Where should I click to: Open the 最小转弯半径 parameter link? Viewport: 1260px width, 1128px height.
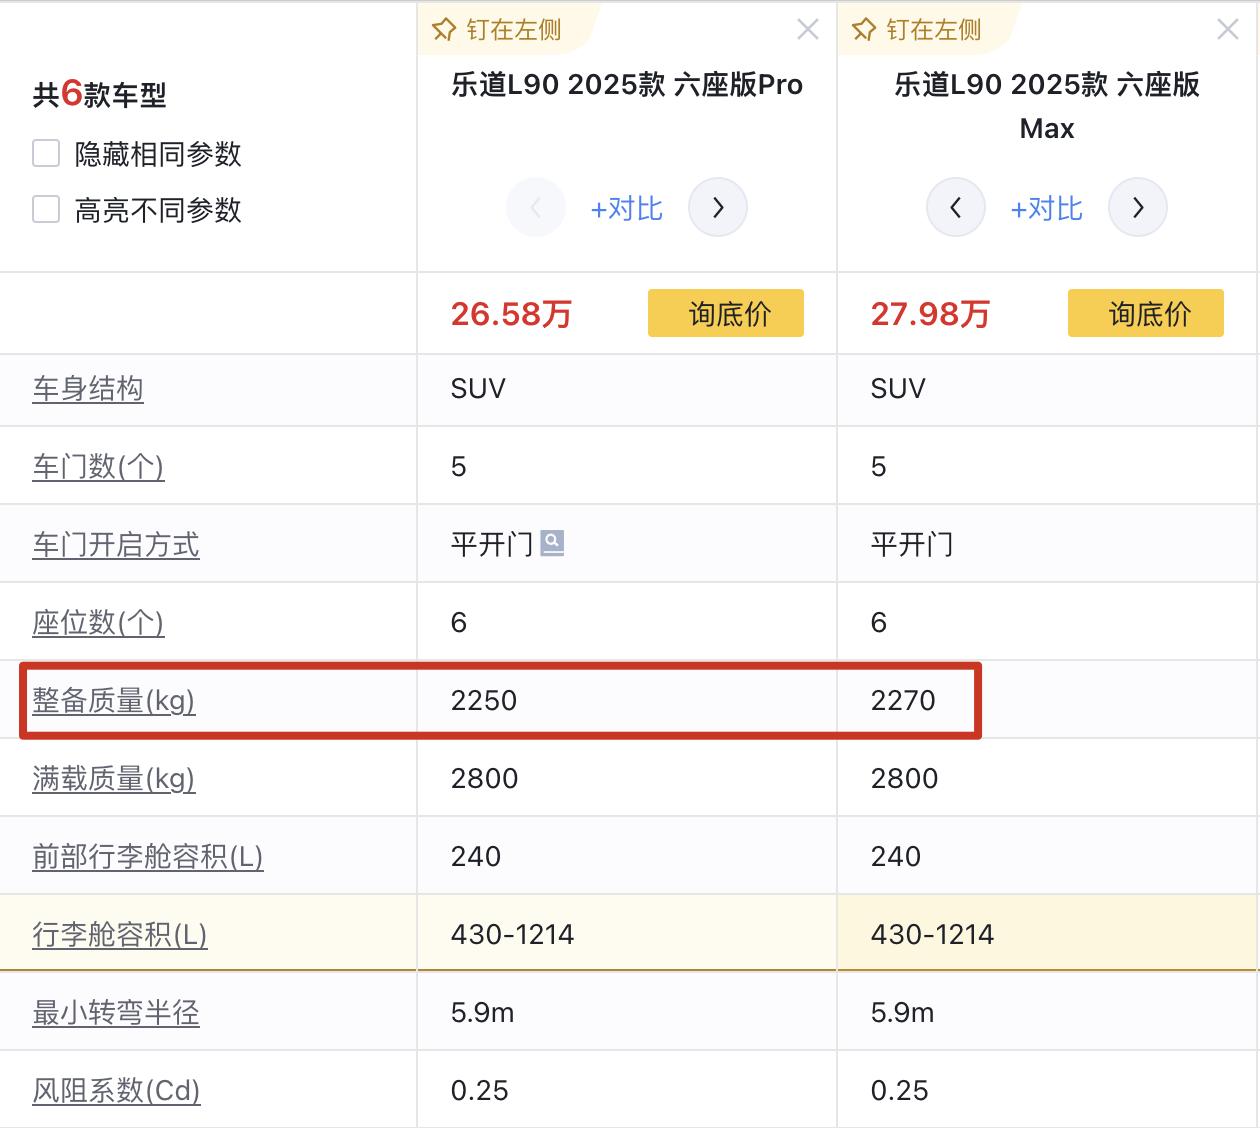[x=116, y=1013]
